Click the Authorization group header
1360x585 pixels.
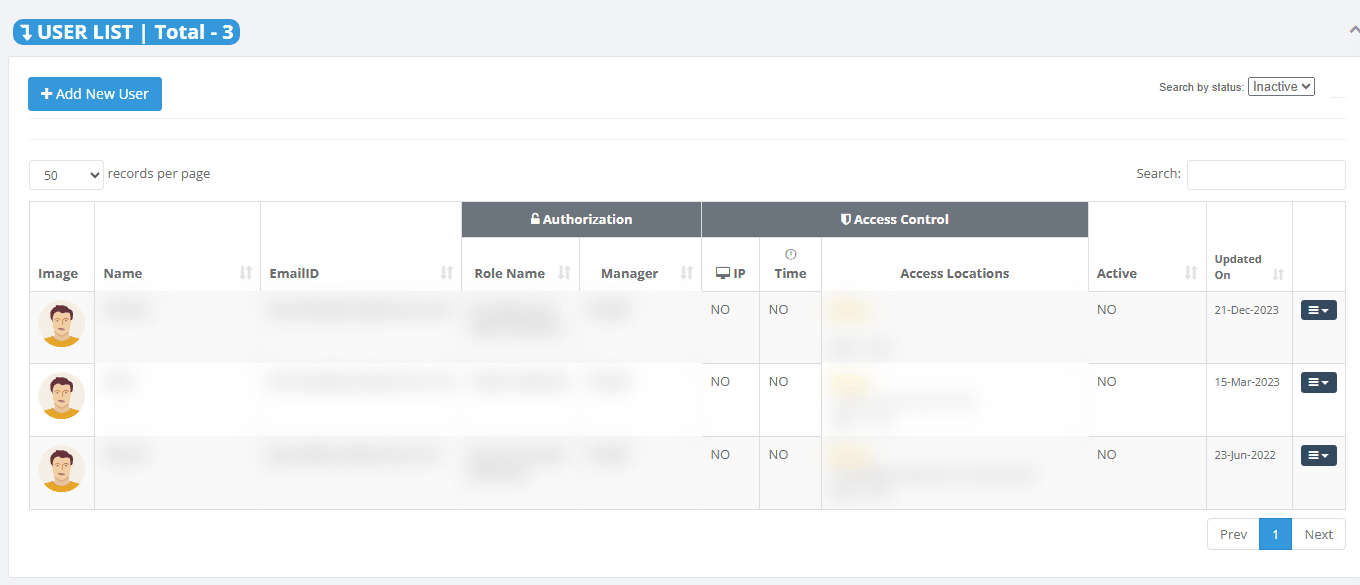[581, 219]
